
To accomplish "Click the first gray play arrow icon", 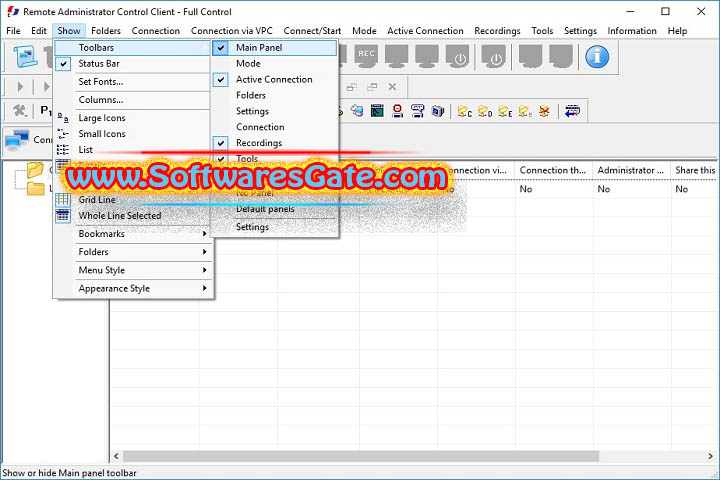I will [x=20, y=86].
